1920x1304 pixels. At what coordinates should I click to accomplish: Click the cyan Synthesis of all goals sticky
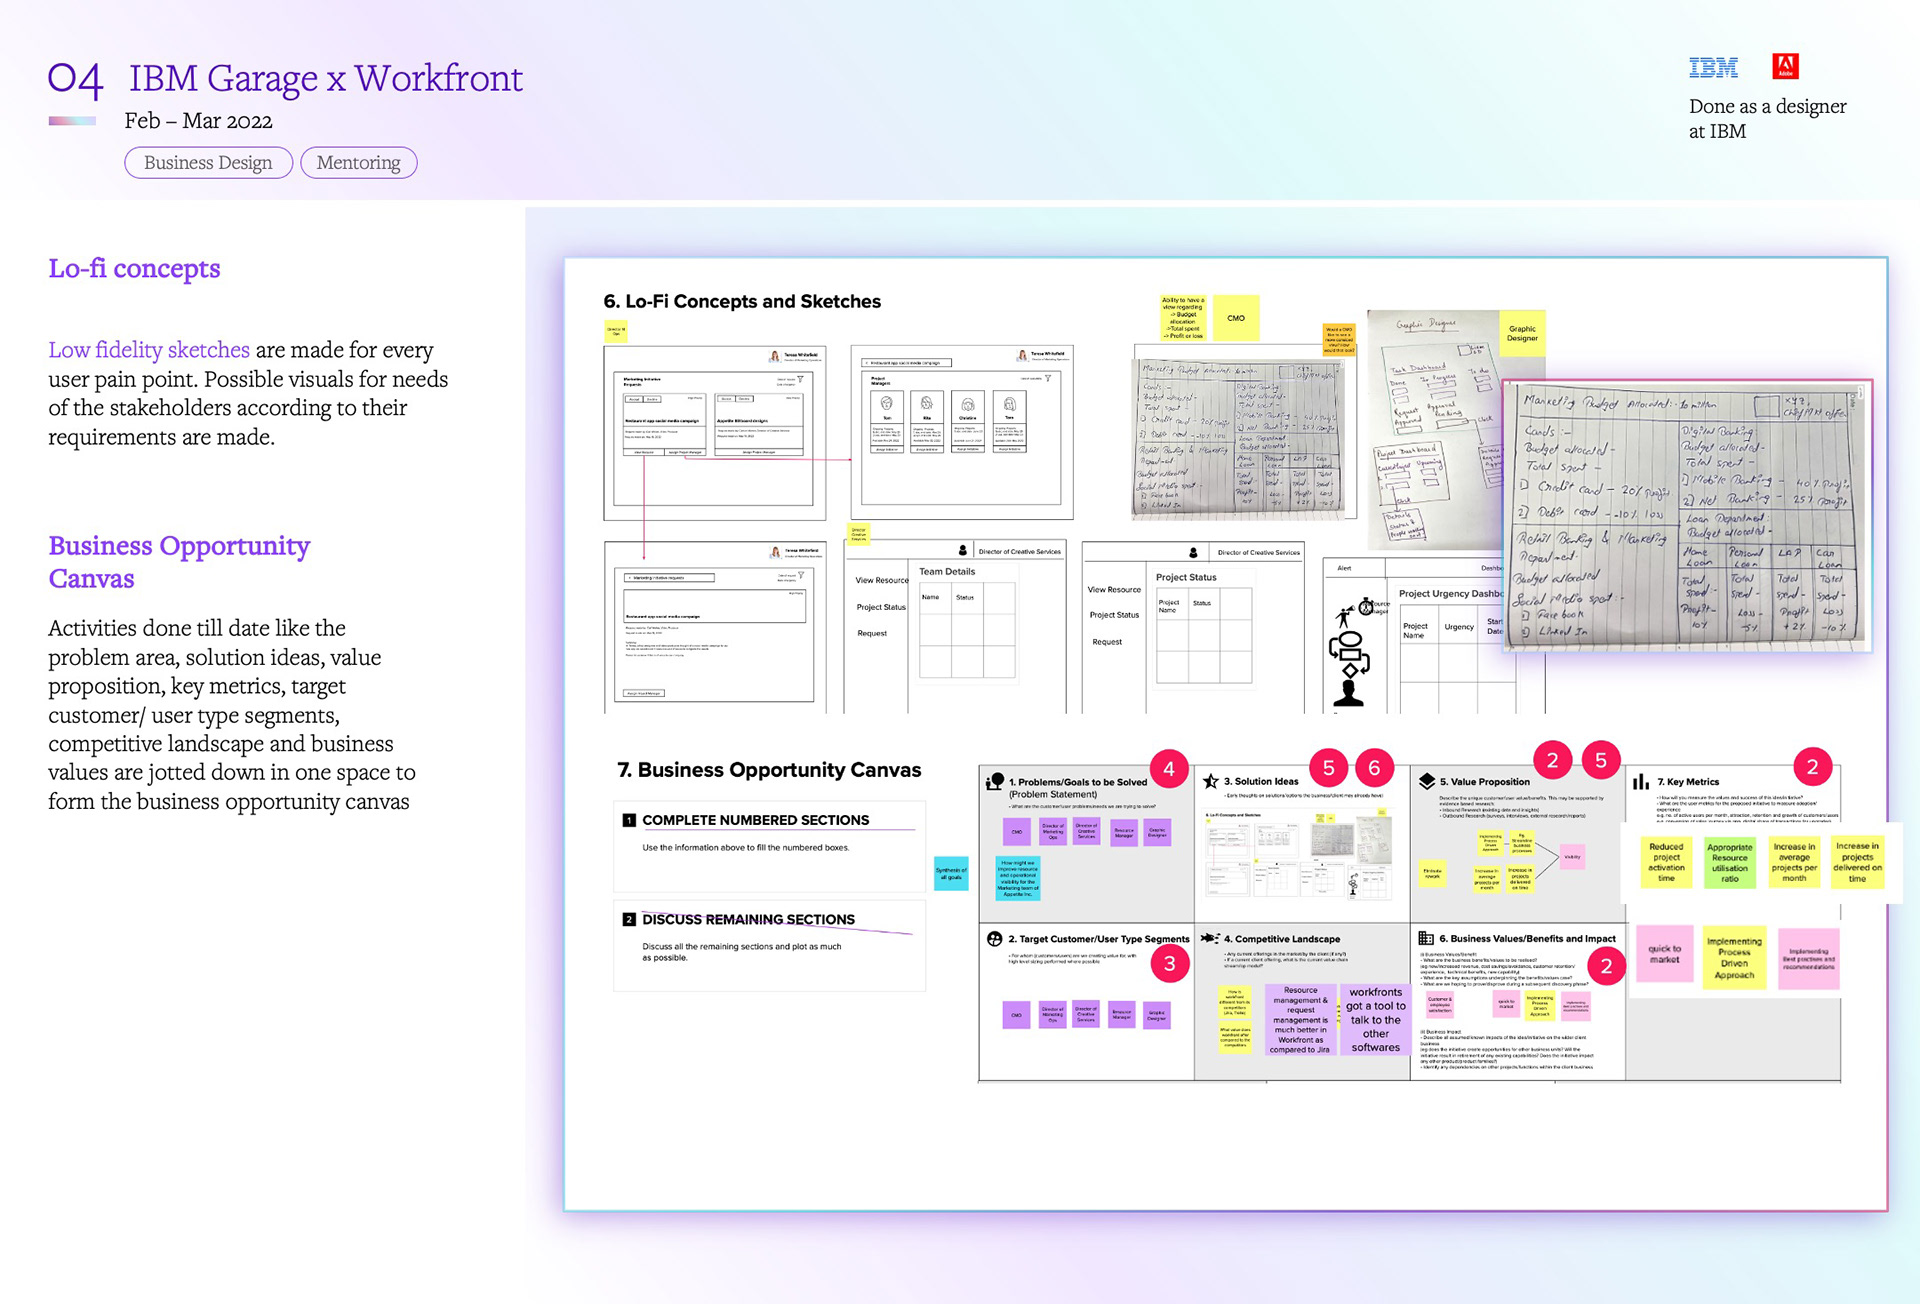pos(951,873)
